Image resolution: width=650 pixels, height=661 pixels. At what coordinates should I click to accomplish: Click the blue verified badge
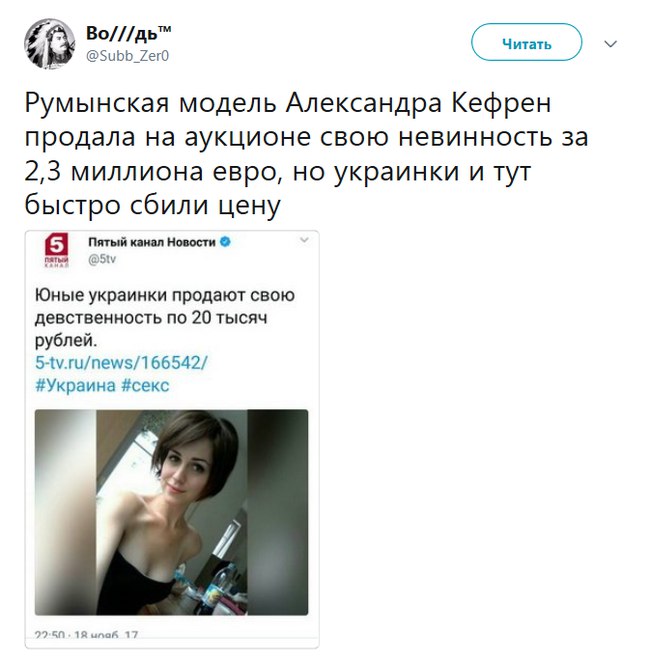tap(226, 242)
